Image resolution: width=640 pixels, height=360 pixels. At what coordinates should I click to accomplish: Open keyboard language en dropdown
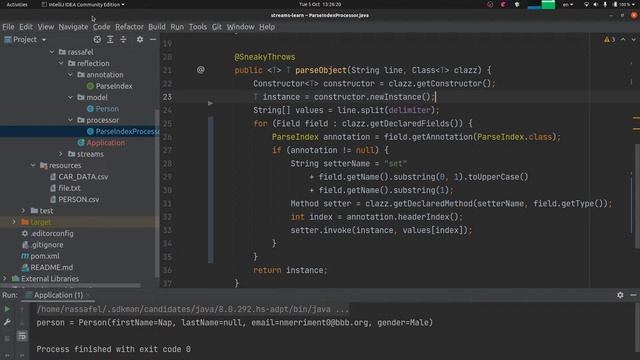point(568,4)
